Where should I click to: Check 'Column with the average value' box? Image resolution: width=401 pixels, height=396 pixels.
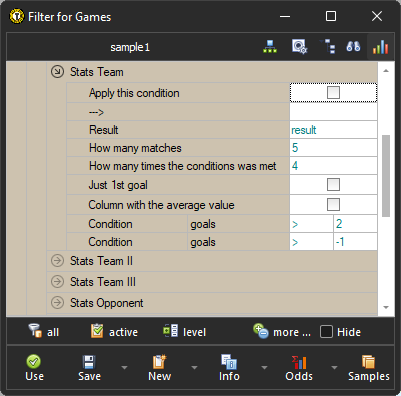(x=333, y=204)
